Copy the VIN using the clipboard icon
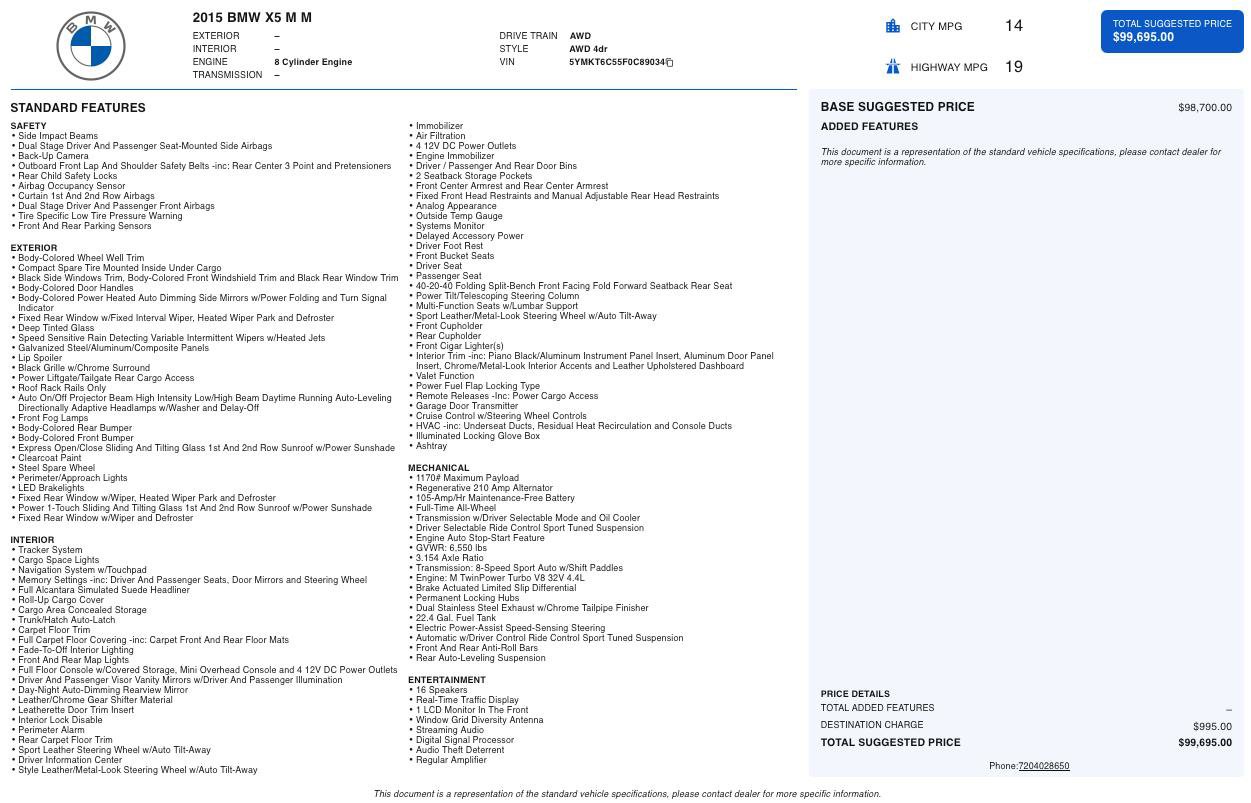Screen dimensions: 1251x803 tap(669, 62)
